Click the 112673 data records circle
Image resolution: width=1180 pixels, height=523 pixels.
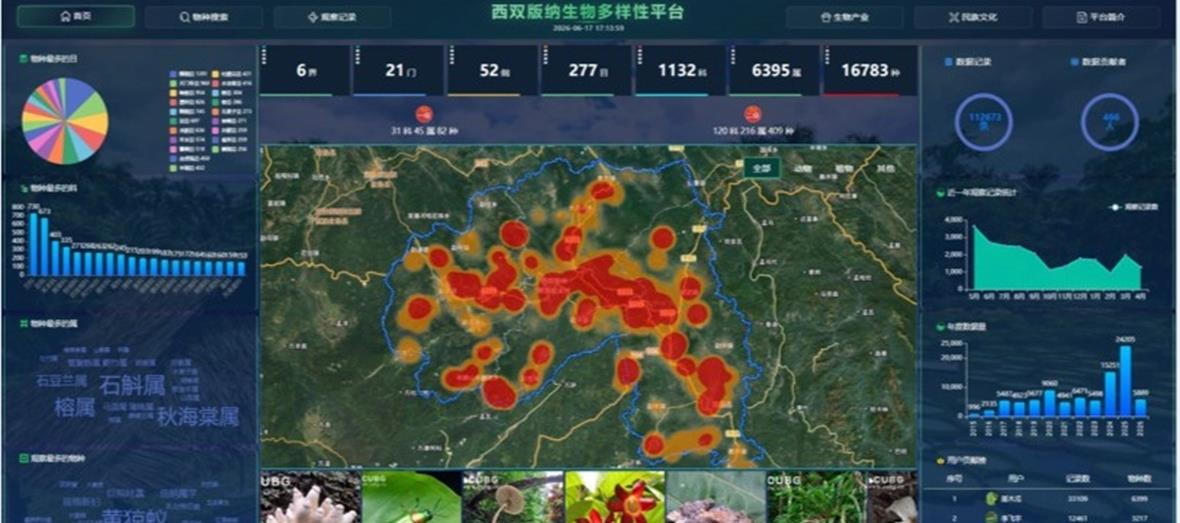[x=983, y=121]
